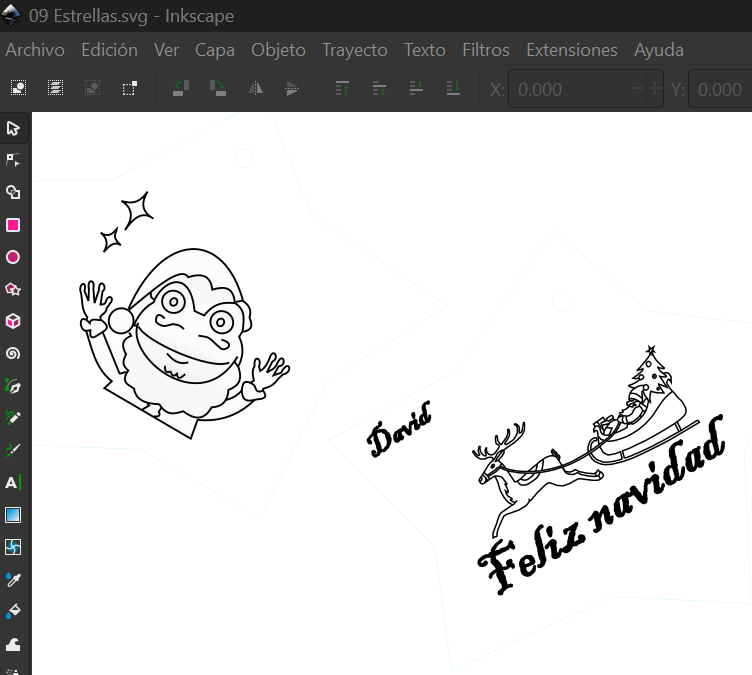Rotate selection 90° clockwise

point(218,88)
